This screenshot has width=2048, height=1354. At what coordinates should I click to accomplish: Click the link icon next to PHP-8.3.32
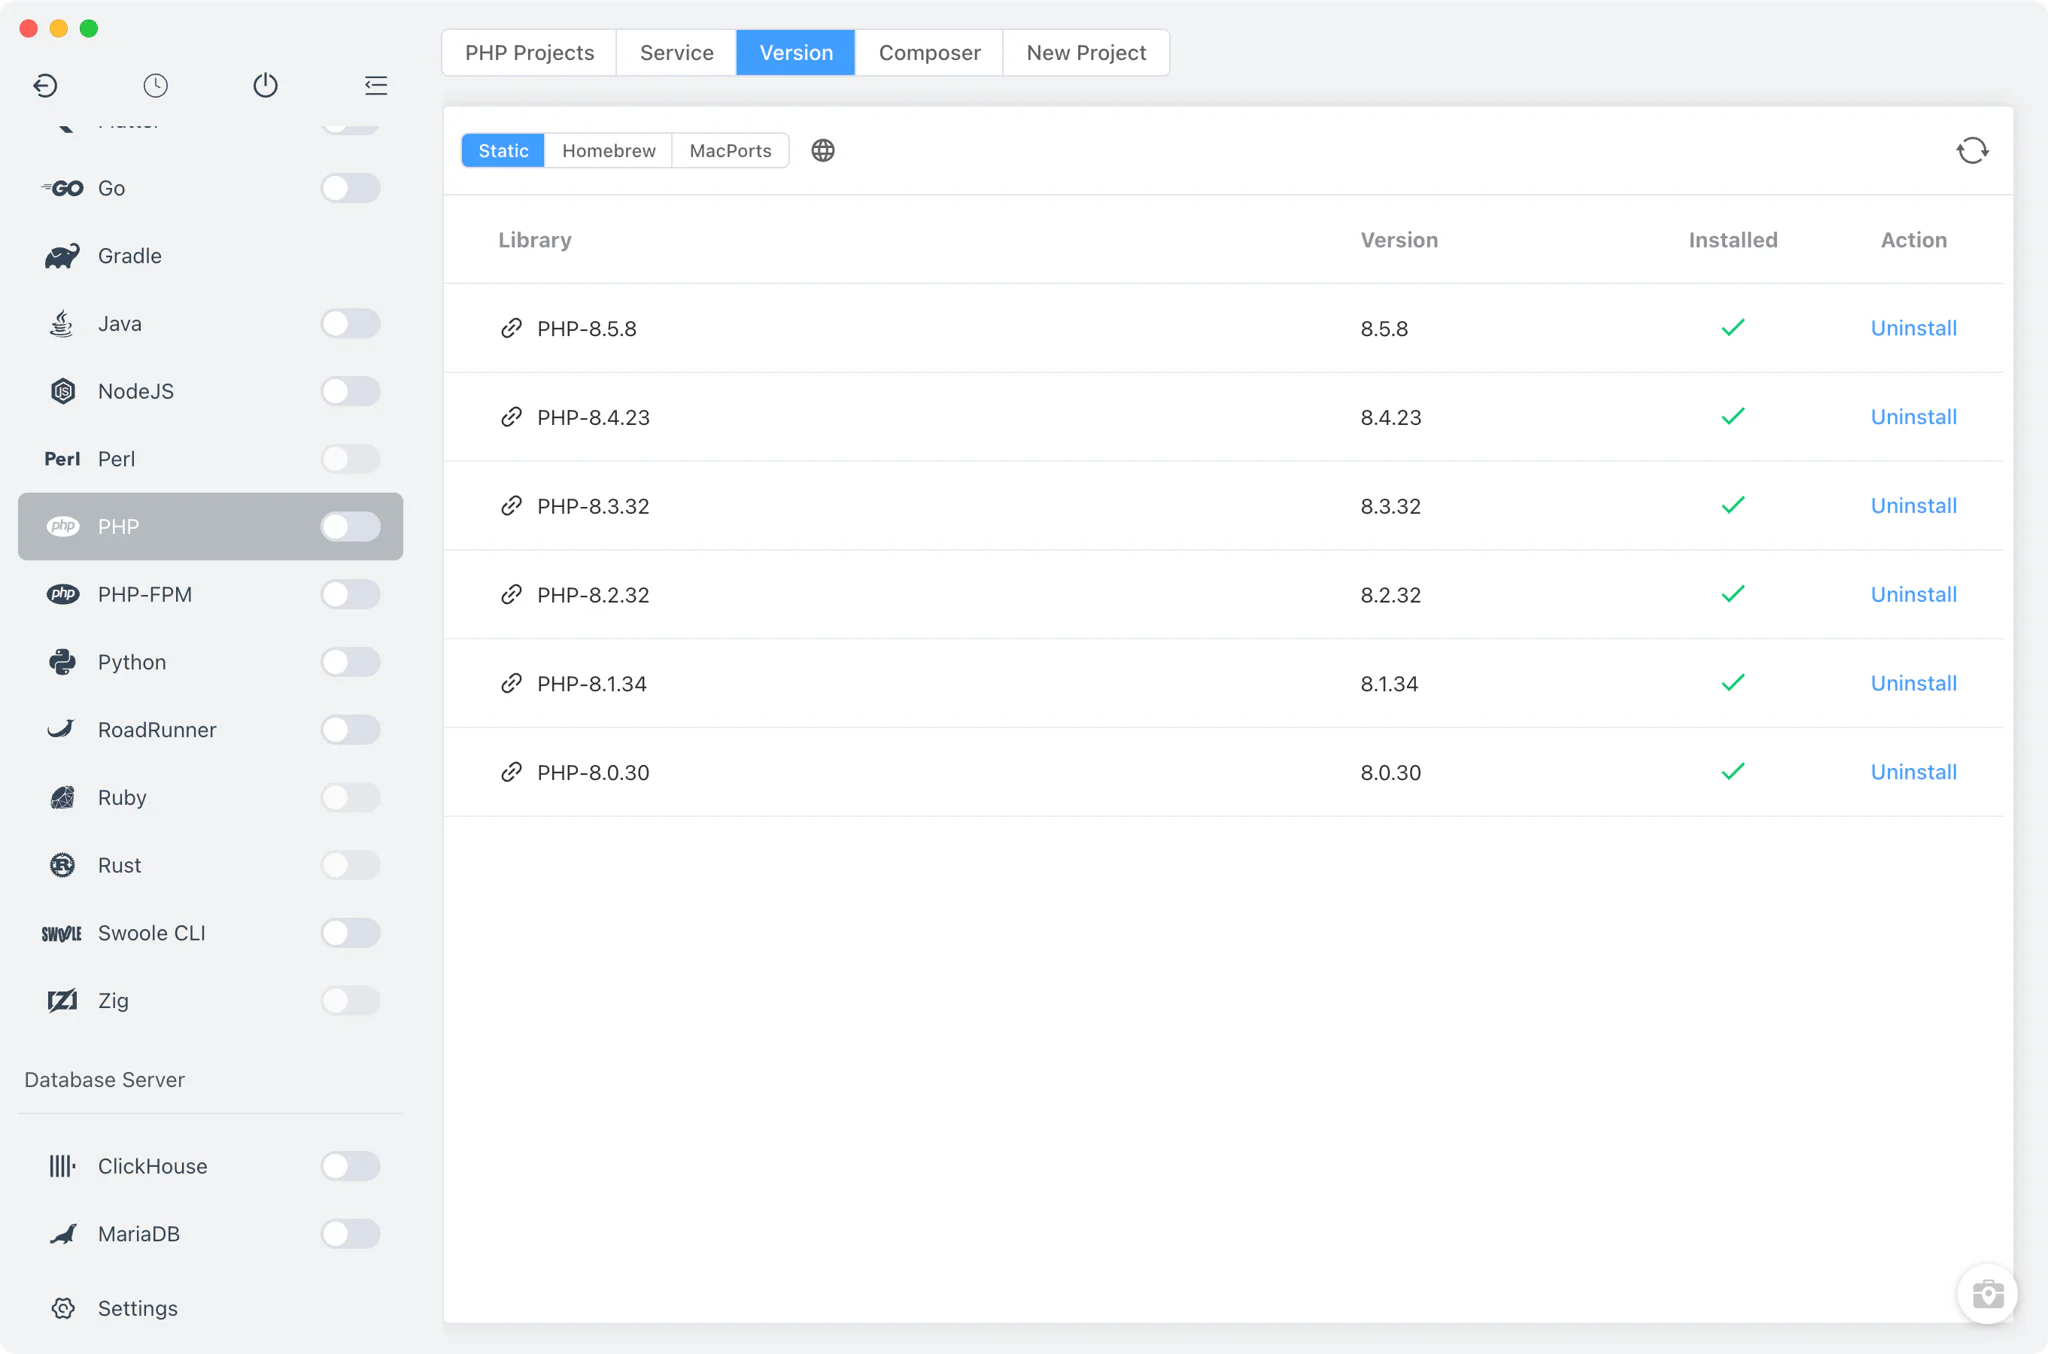click(x=511, y=506)
